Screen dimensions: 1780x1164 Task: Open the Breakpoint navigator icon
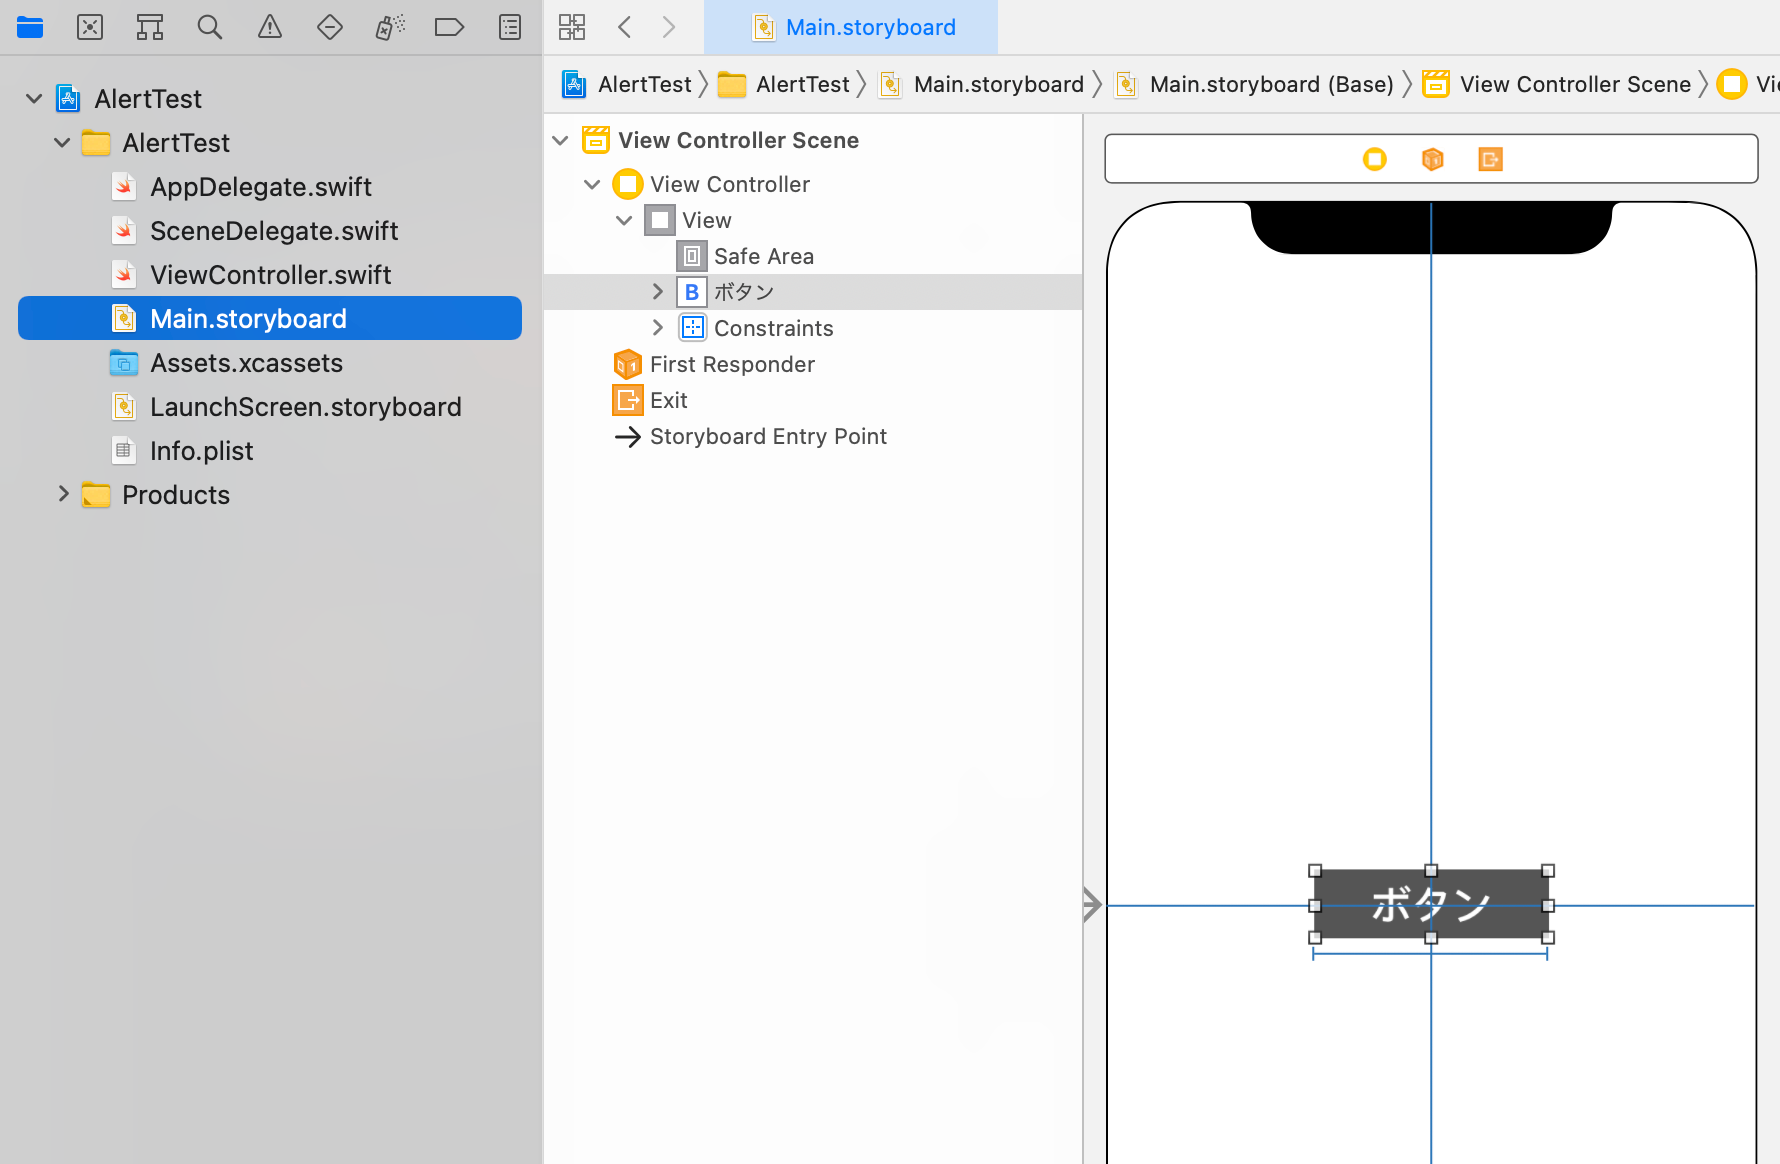click(x=450, y=27)
